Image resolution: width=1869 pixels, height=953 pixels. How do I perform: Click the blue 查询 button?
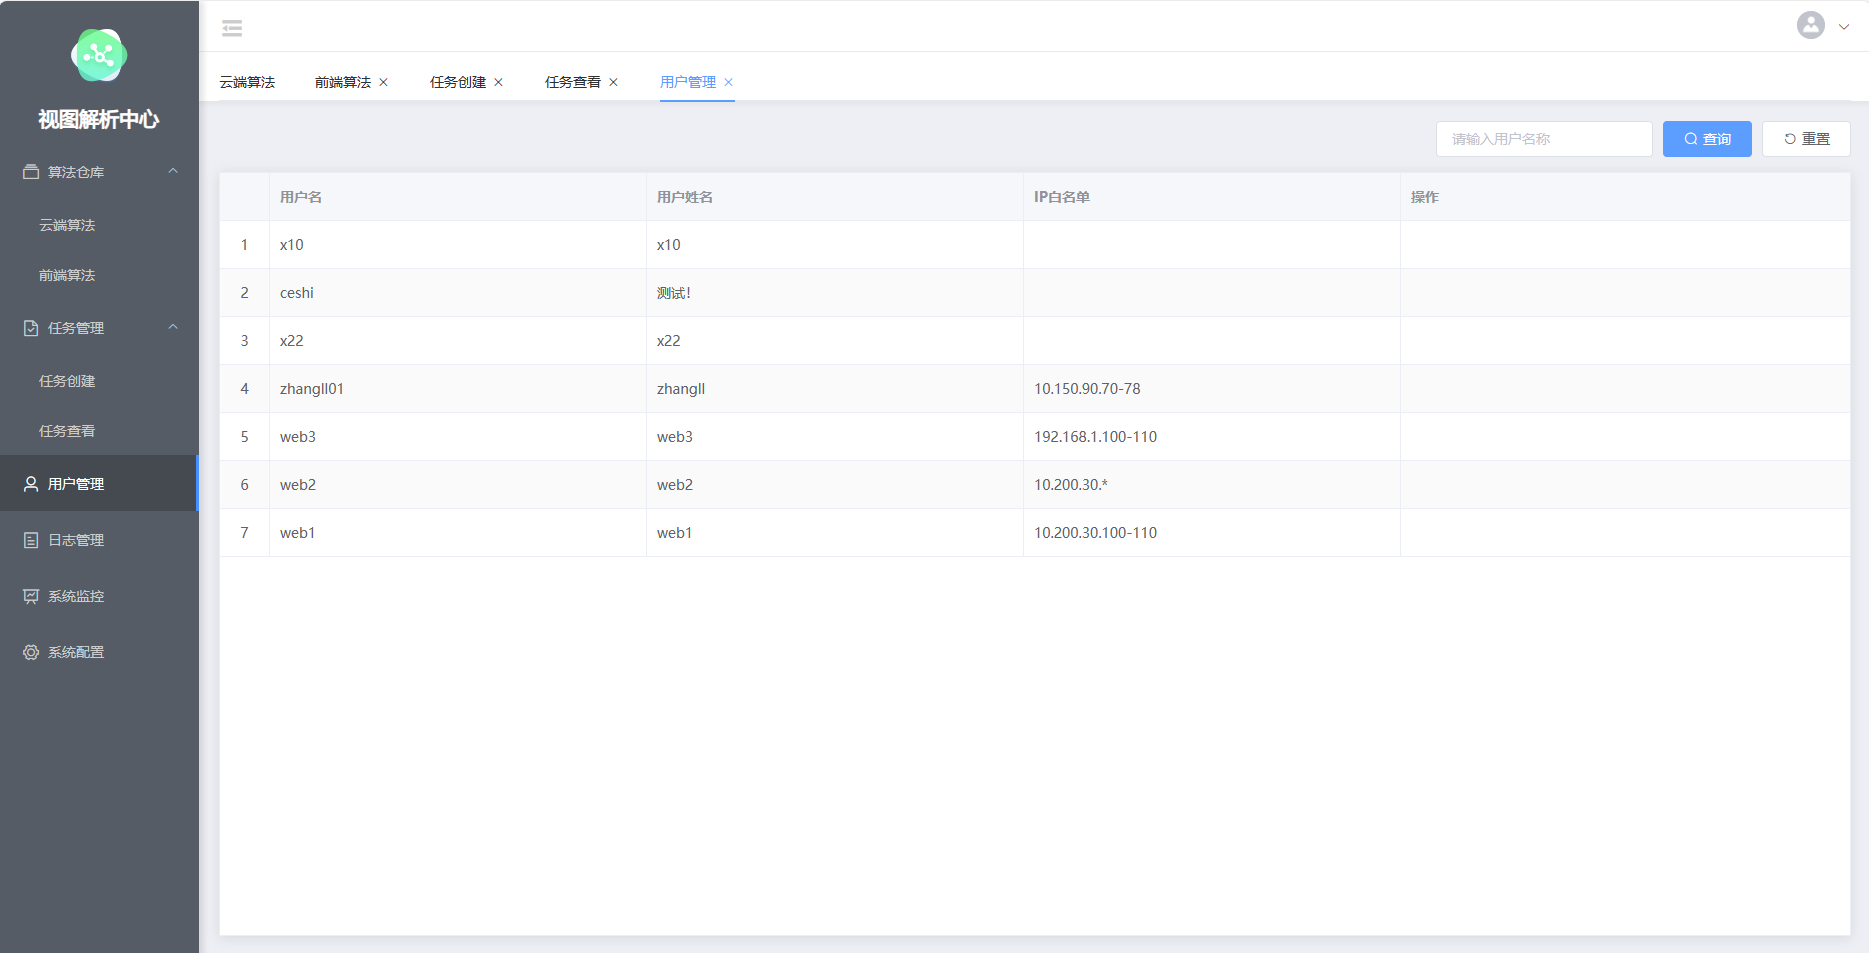pyautogui.click(x=1707, y=139)
